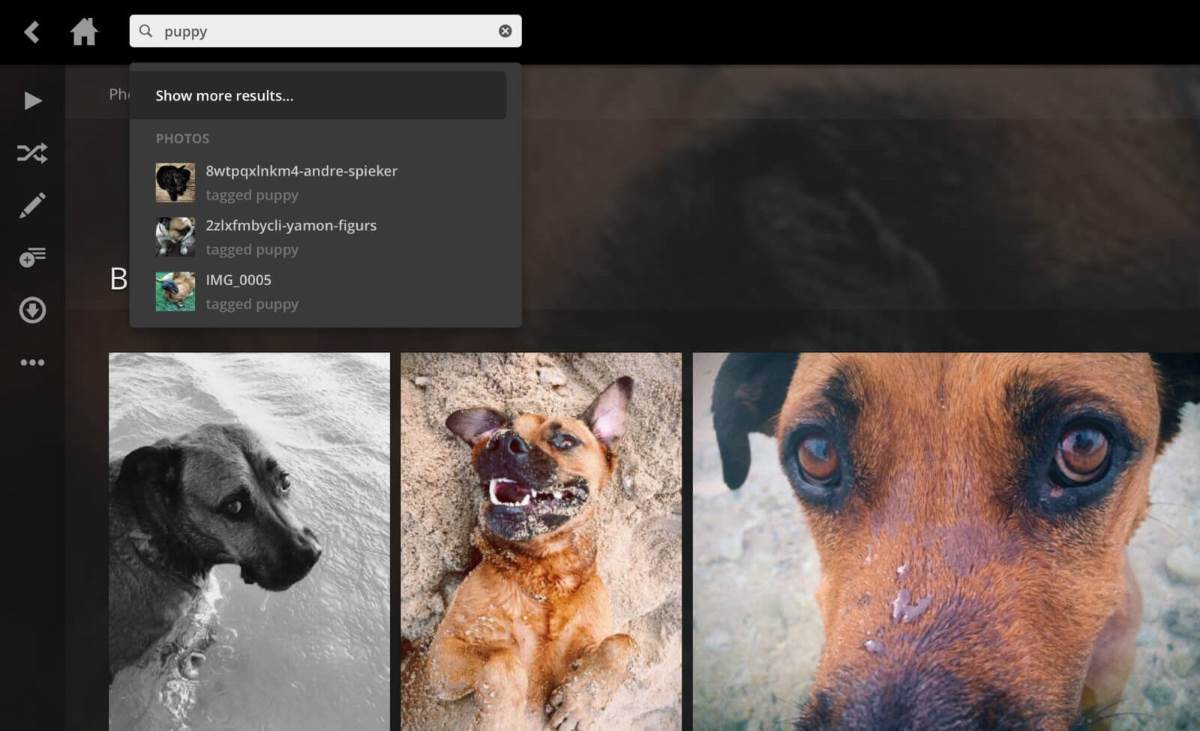Open the pencil edit icon
This screenshot has height=731, width=1200.
[x=32, y=206]
